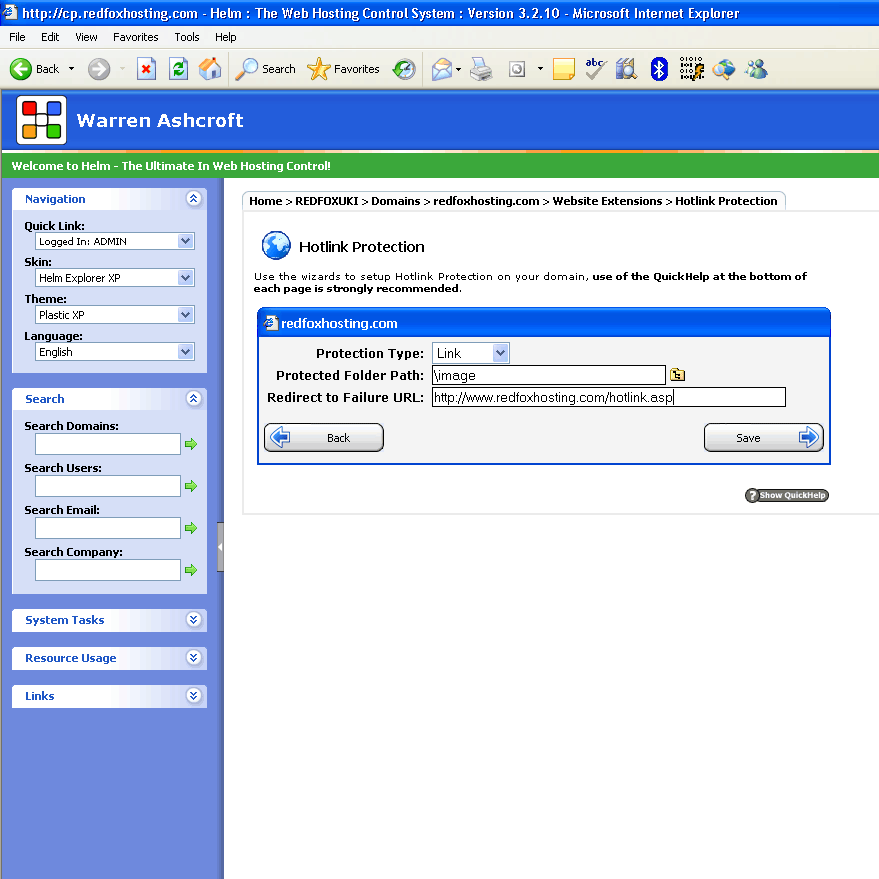Viewport: 879px width, 879px height.
Task: Click the Mail envelope icon
Action: (442, 70)
